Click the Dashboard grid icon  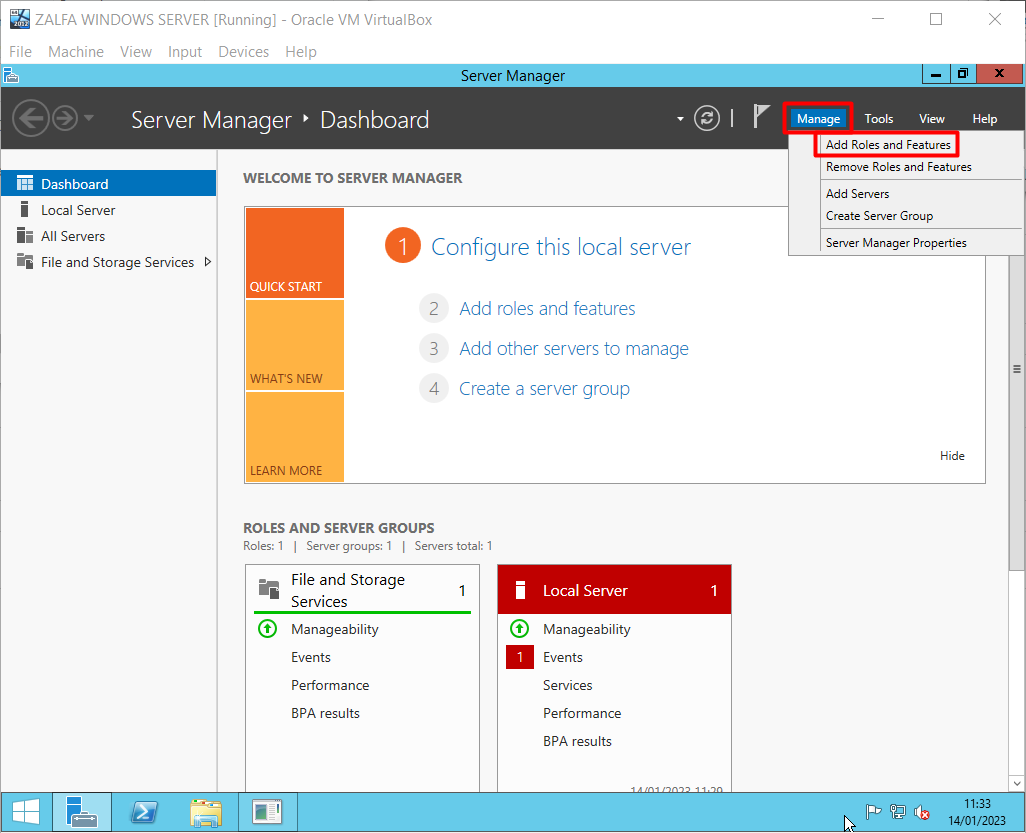[25, 183]
